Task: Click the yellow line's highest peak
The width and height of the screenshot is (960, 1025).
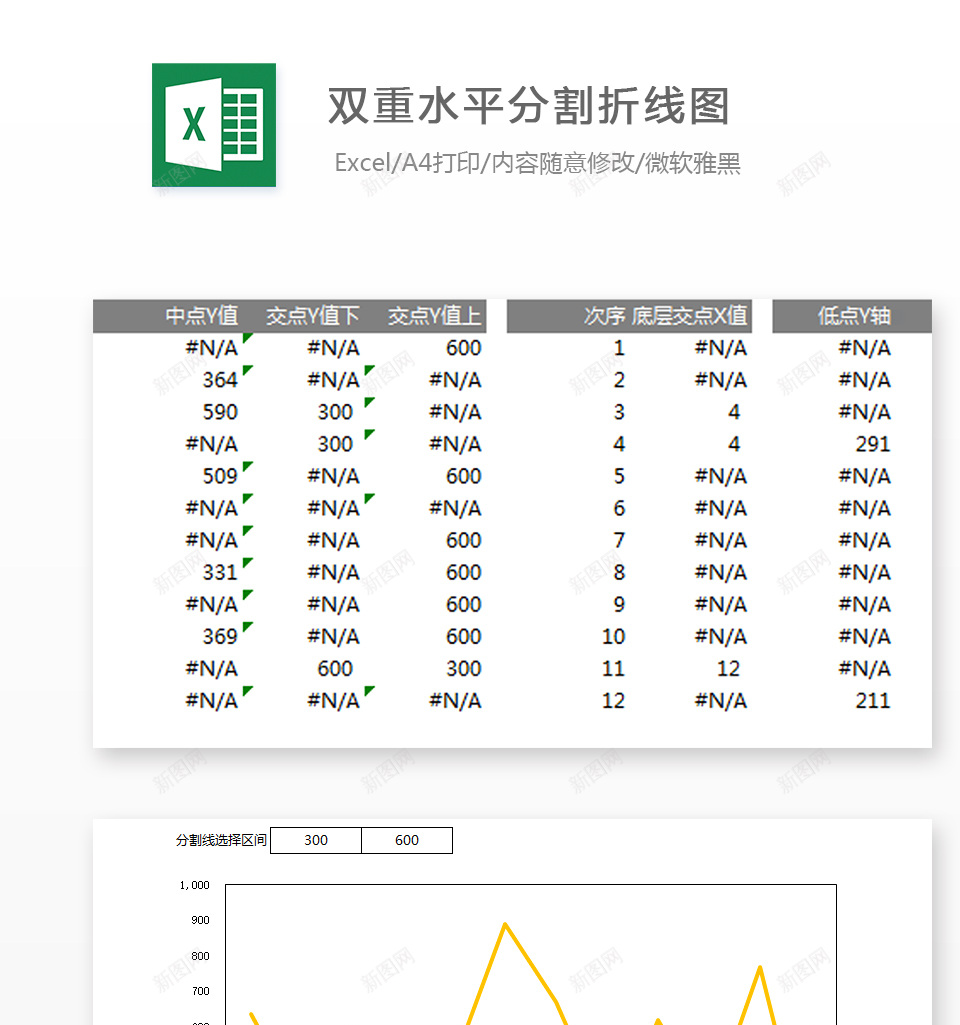Action: pyautogui.click(x=505, y=924)
